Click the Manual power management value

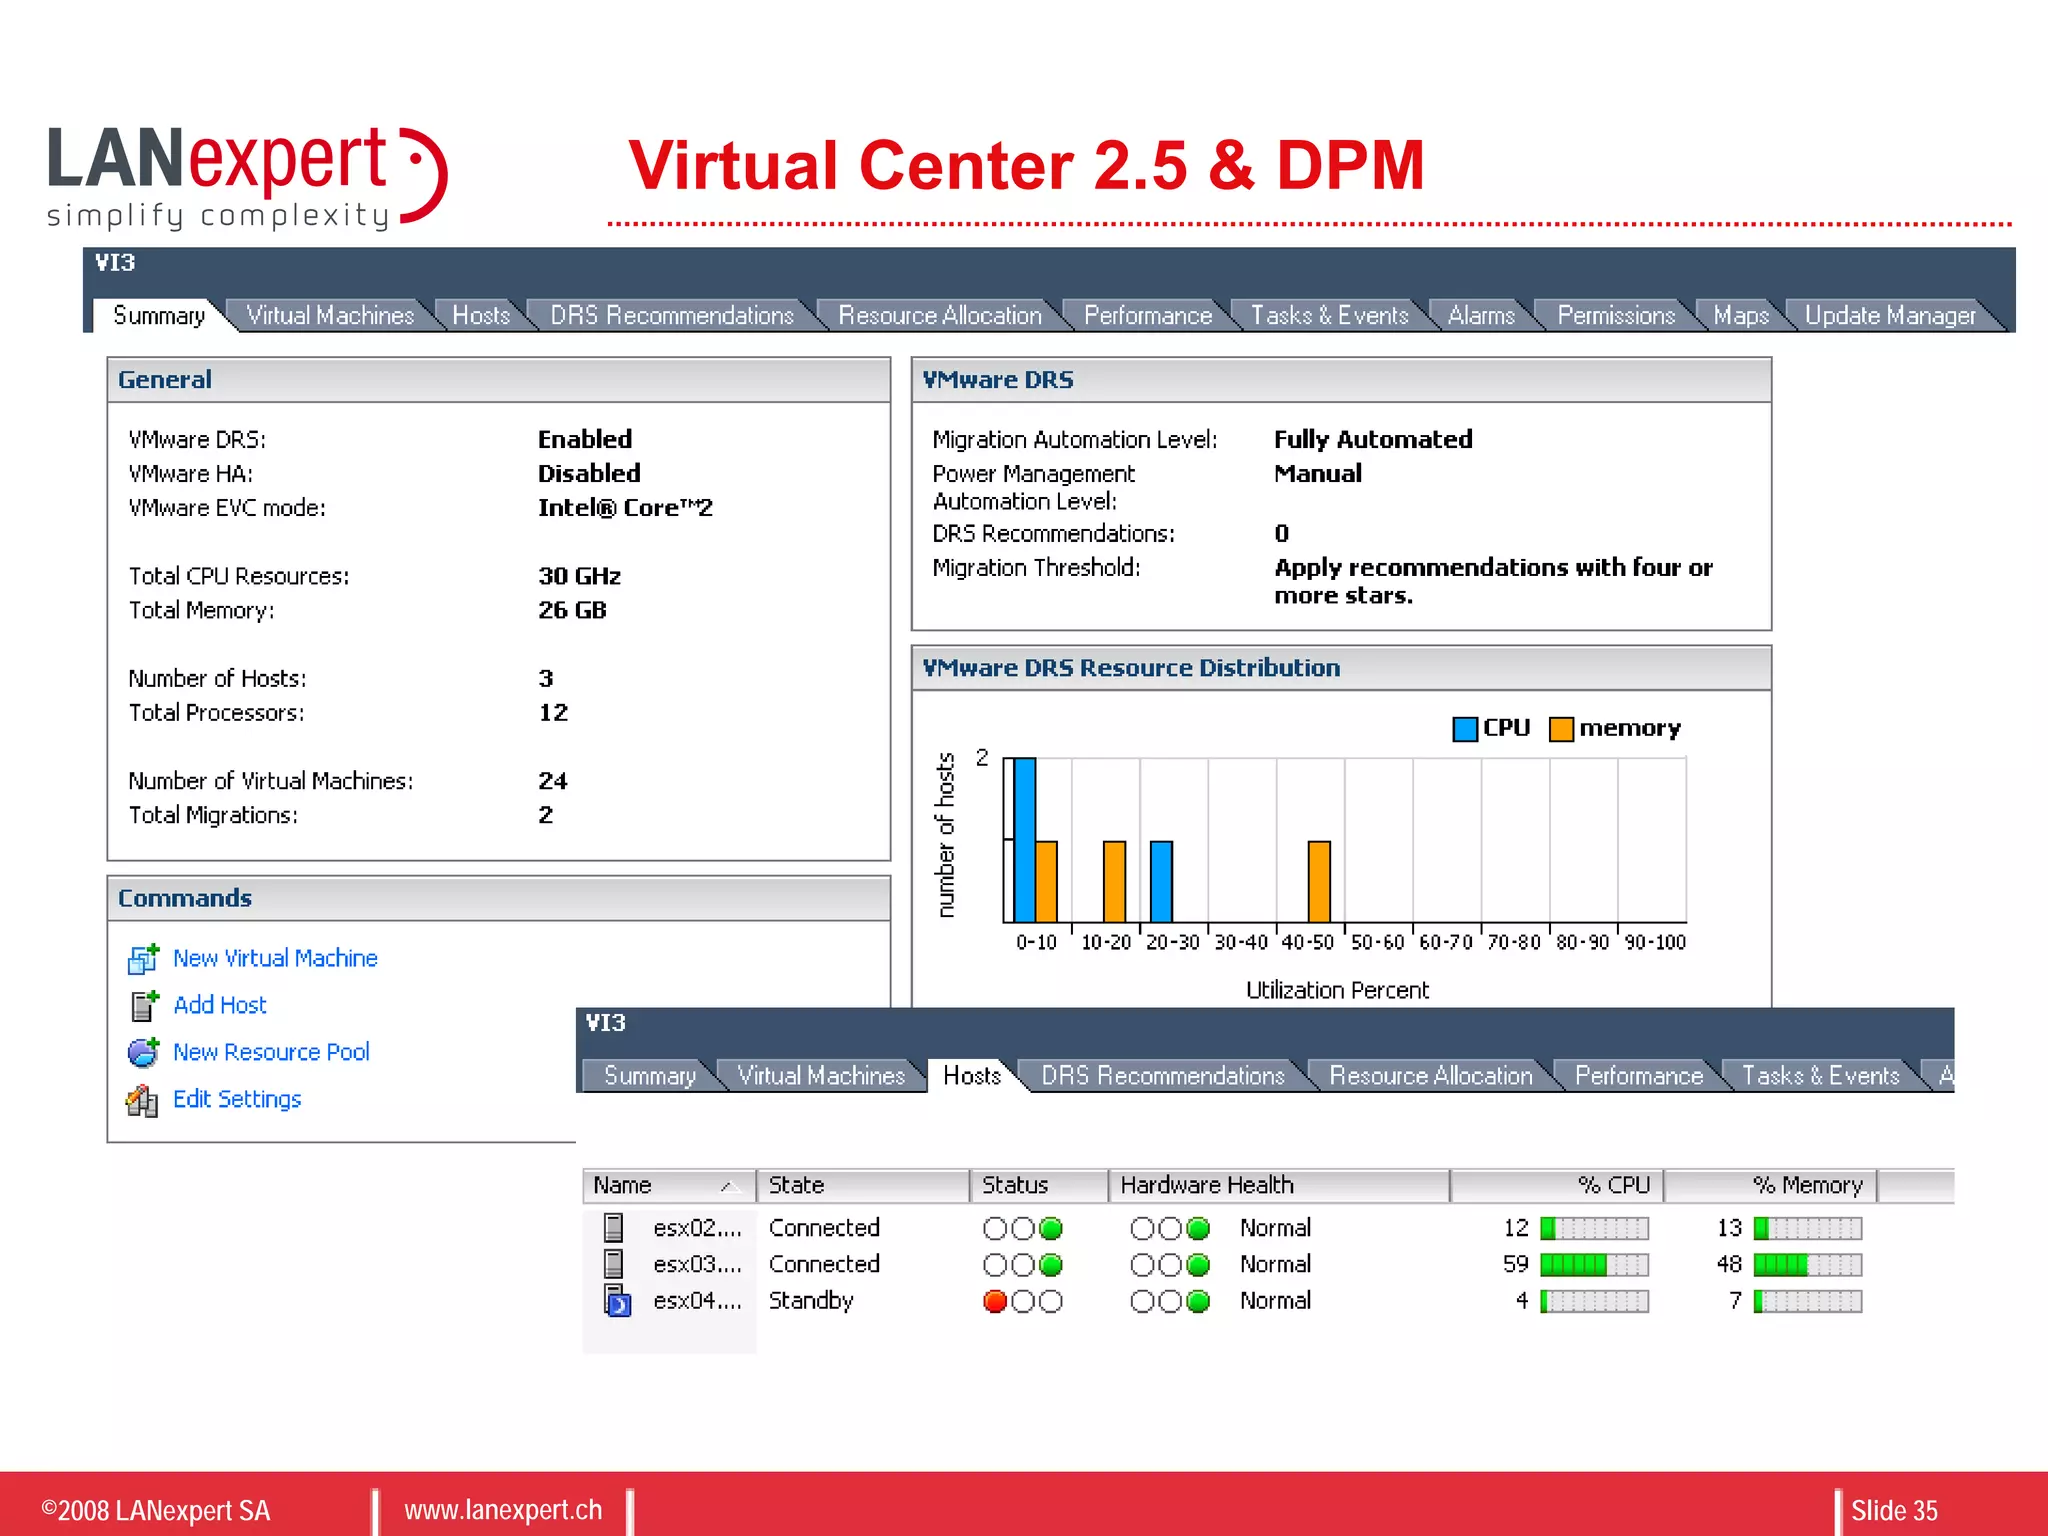pos(1318,473)
